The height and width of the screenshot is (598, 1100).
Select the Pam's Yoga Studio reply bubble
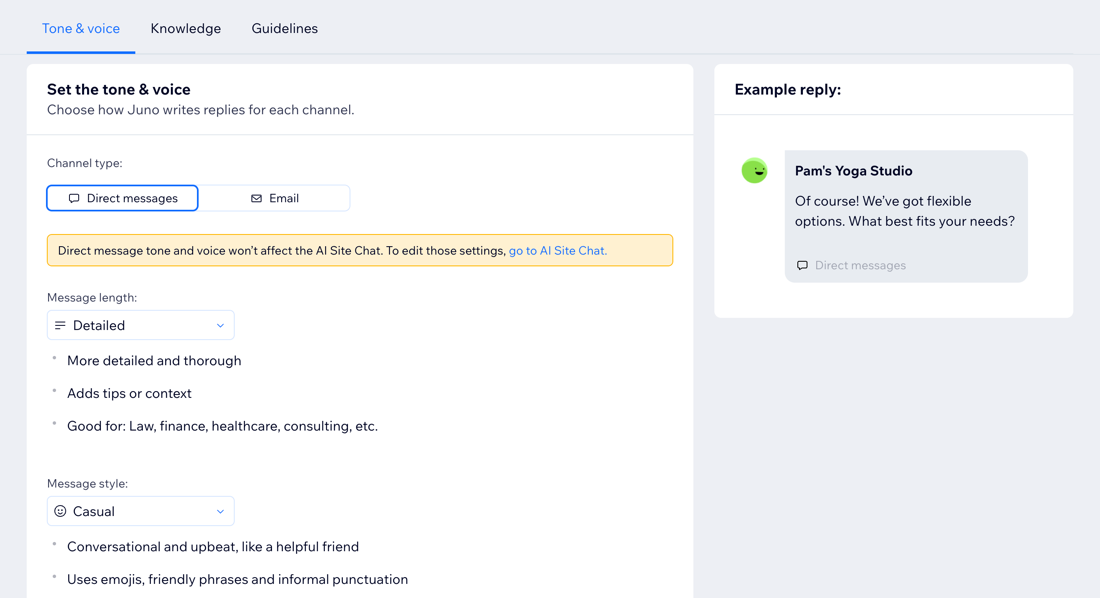click(905, 215)
